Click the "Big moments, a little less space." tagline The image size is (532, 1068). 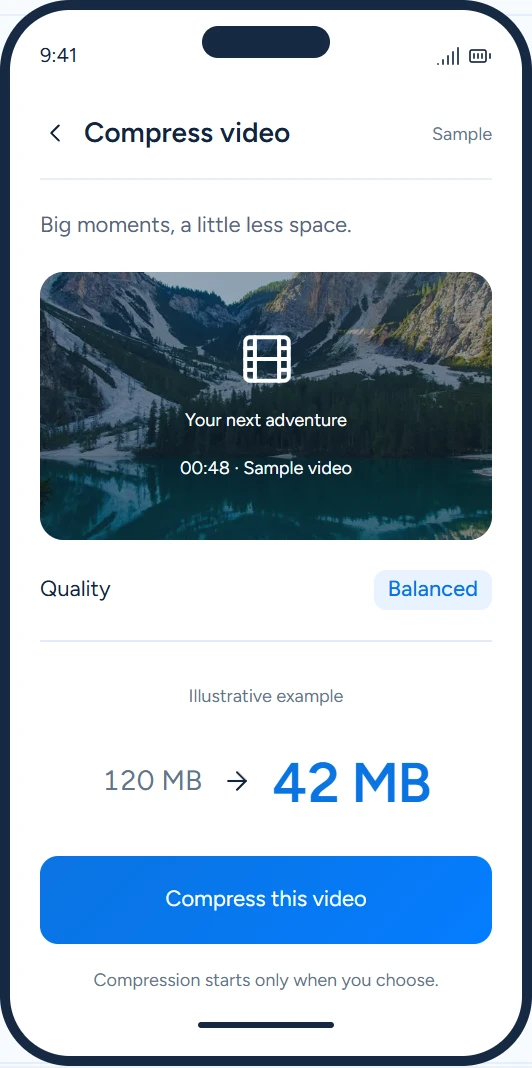pyautogui.click(x=195, y=225)
